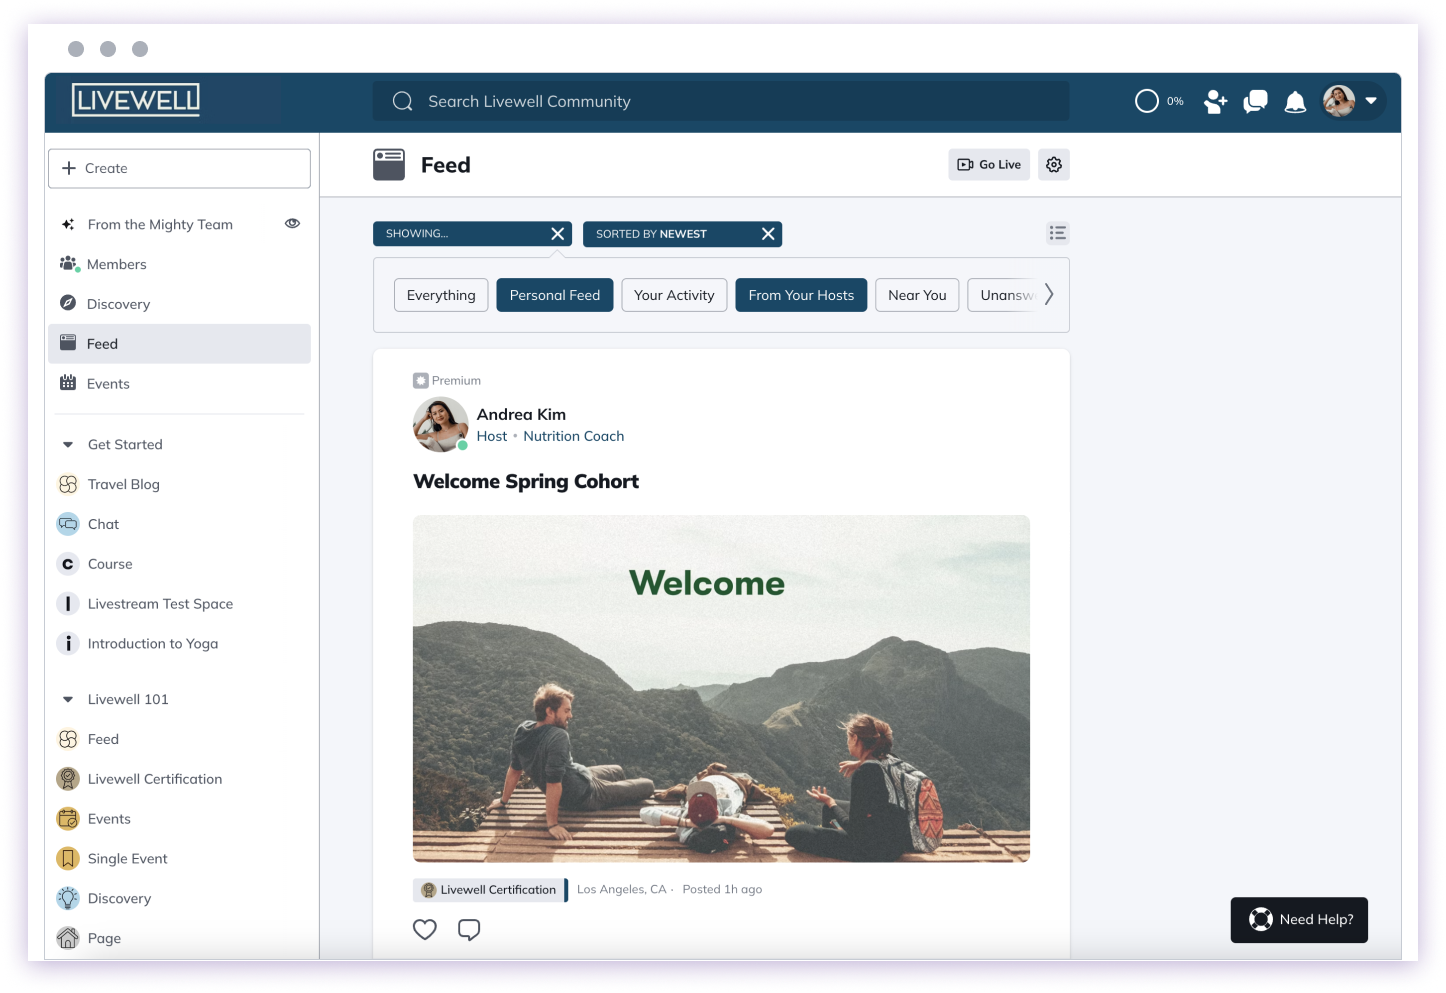Open the chat messages icon
This screenshot has width=1446, height=993.
pyautogui.click(x=1254, y=101)
